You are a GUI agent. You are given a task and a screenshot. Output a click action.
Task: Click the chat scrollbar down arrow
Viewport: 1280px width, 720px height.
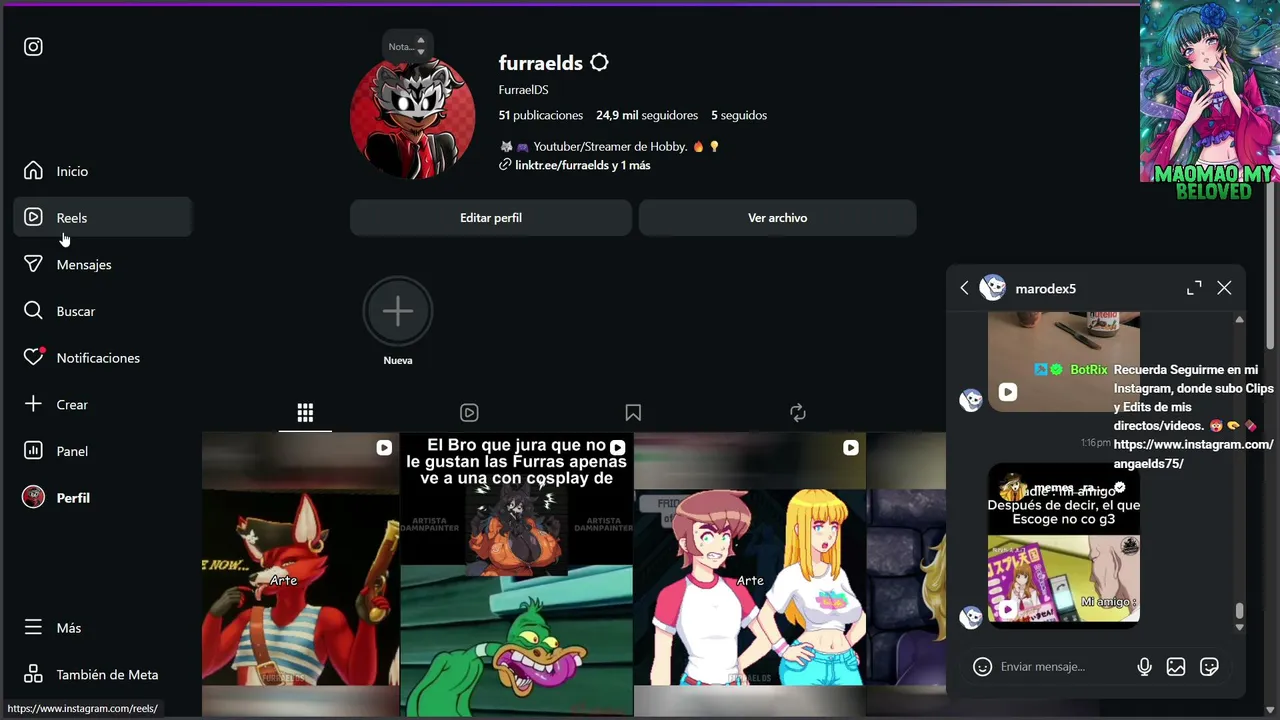pos(1240,627)
